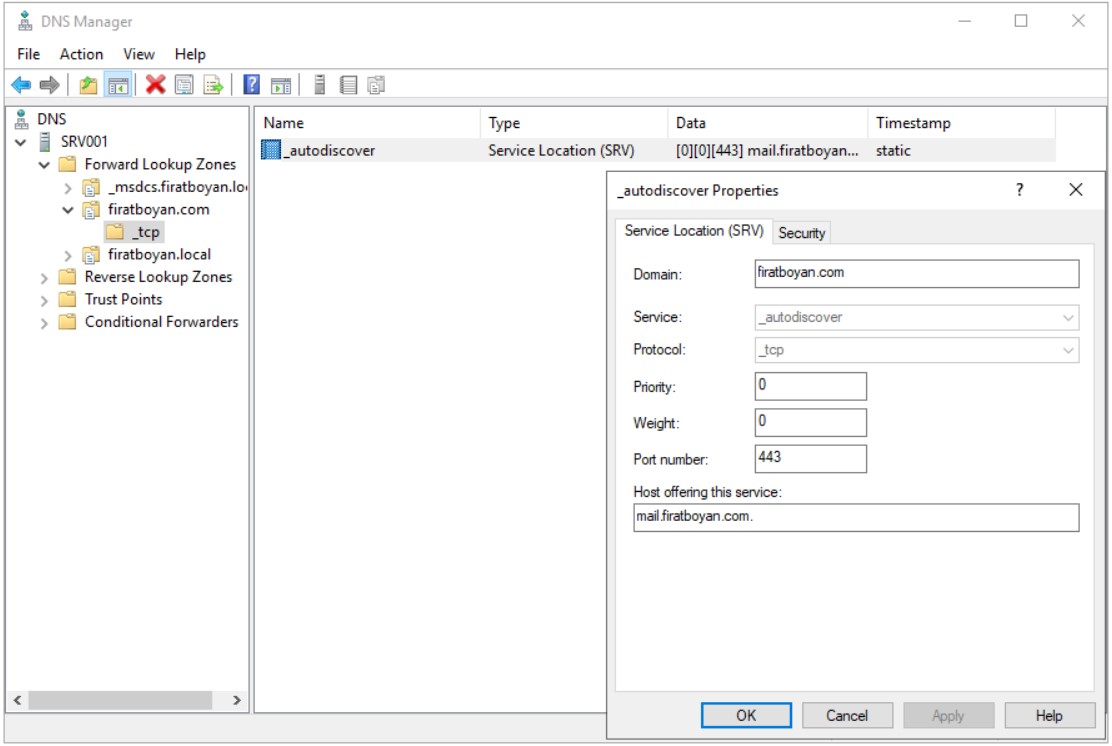Image resolution: width=1112 pixels, height=746 pixels.
Task: Click the _autodiscover record icon in list
Action: point(270,150)
